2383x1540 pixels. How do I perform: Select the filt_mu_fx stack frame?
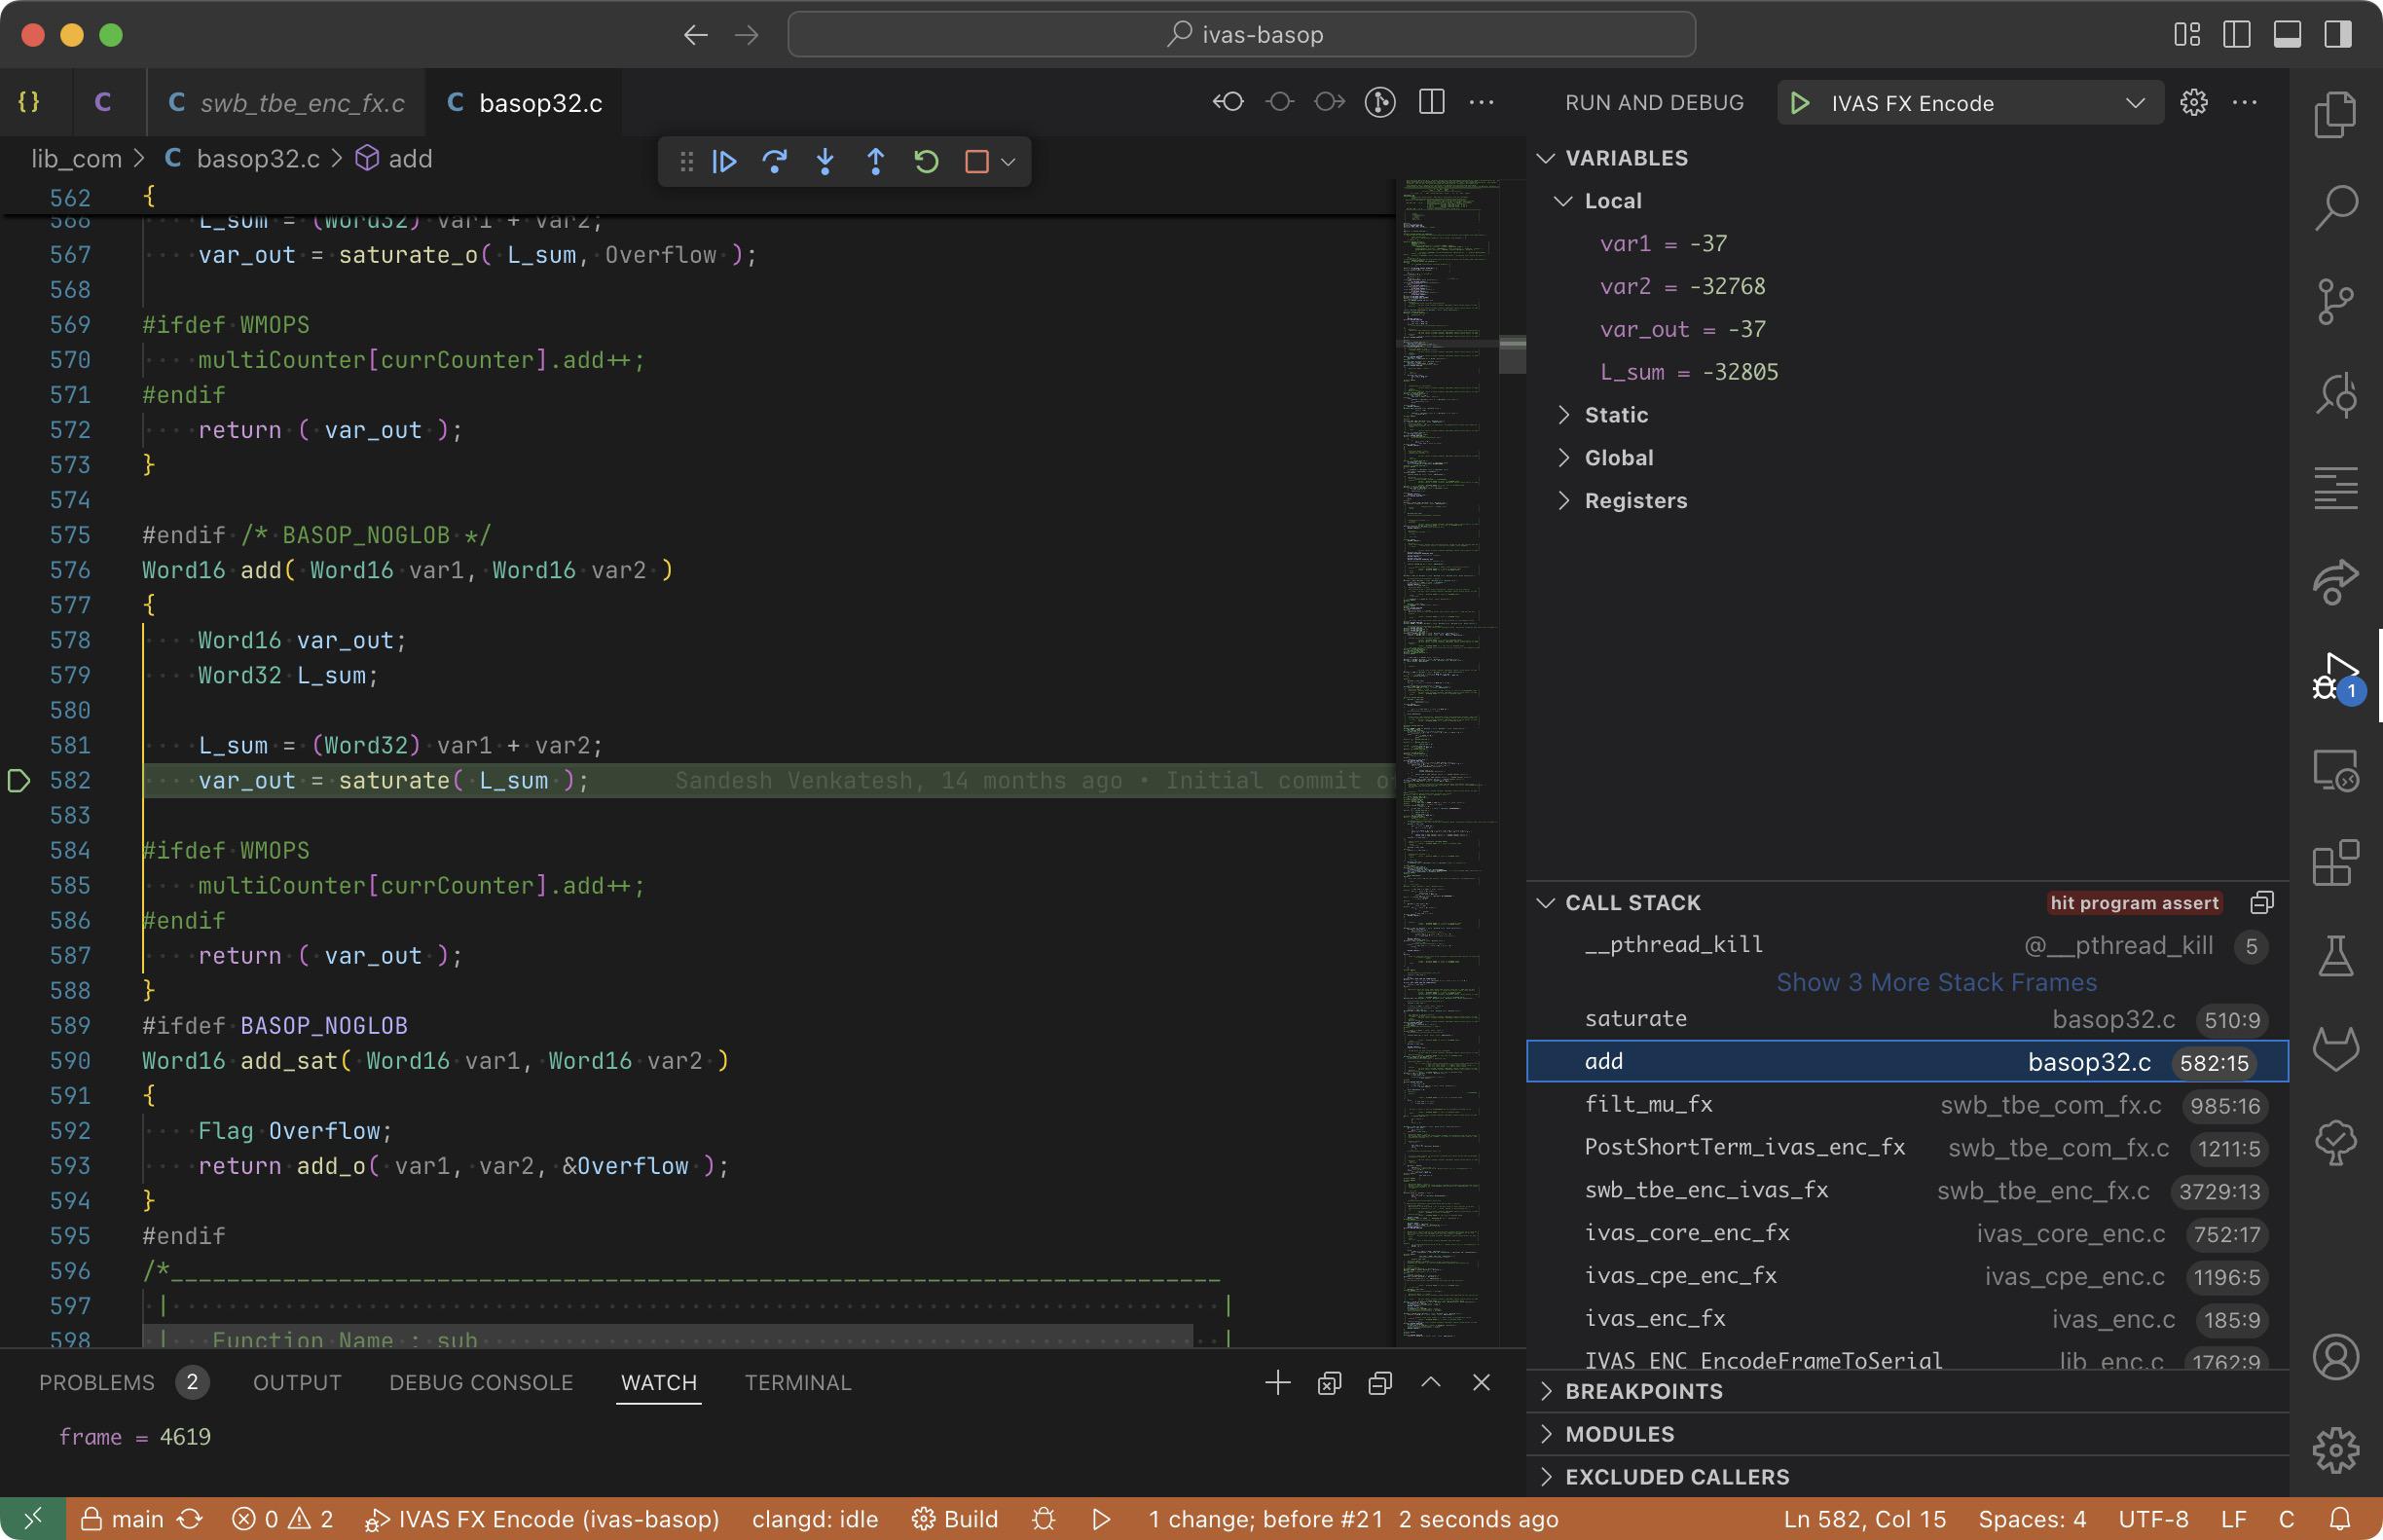(x=1648, y=1104)
